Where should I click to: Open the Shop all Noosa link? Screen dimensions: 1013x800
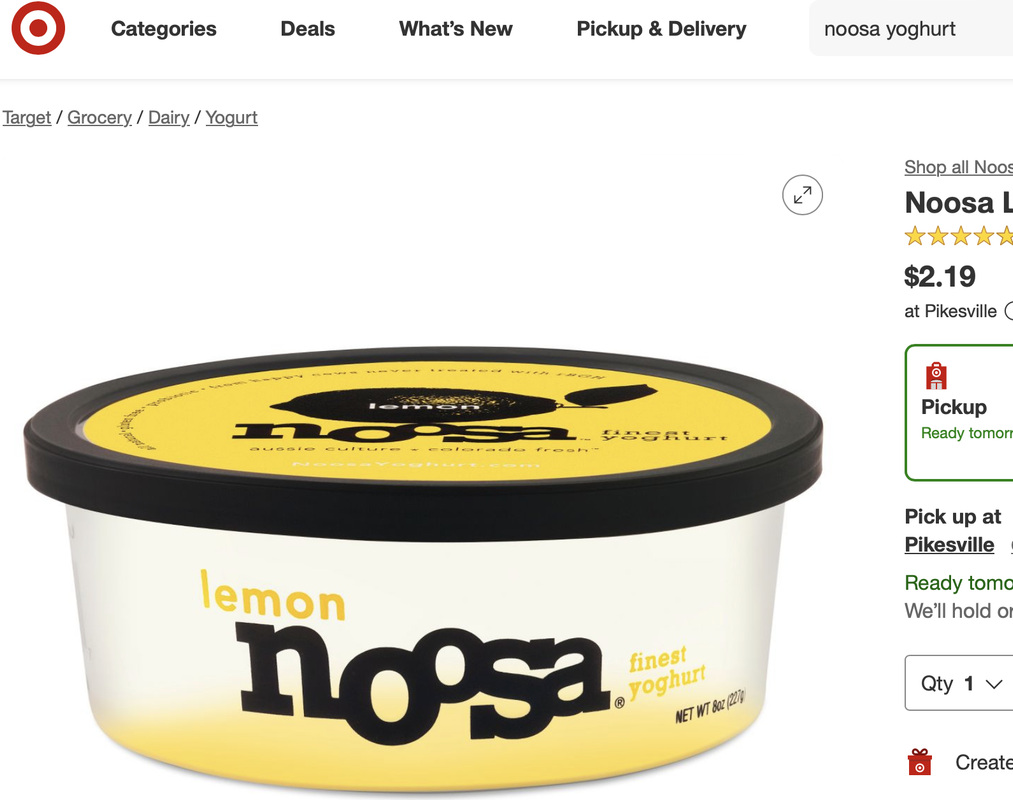coord(959,167)
